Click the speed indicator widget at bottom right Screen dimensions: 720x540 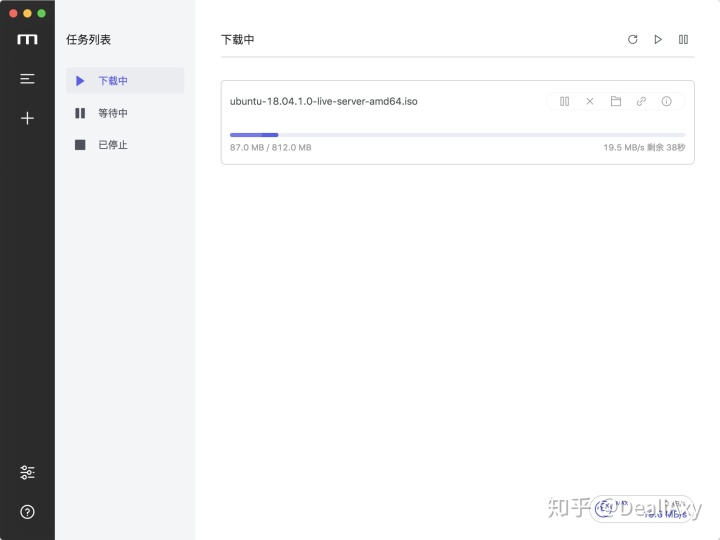pyautogui.click(x=642, y=509)
